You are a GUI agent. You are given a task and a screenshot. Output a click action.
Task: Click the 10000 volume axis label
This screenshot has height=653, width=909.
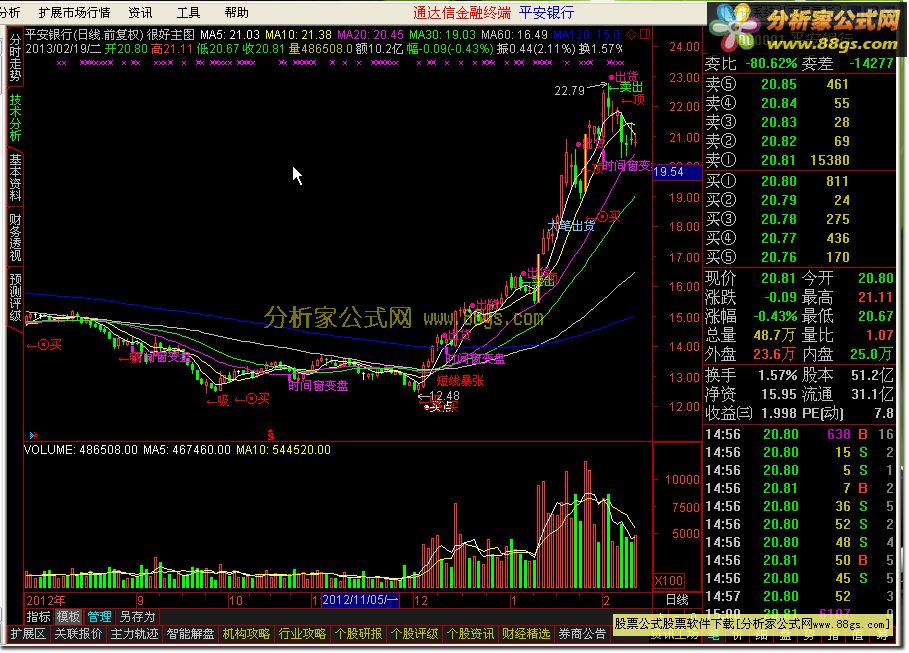pyautogui.click(x=682, y=480)
